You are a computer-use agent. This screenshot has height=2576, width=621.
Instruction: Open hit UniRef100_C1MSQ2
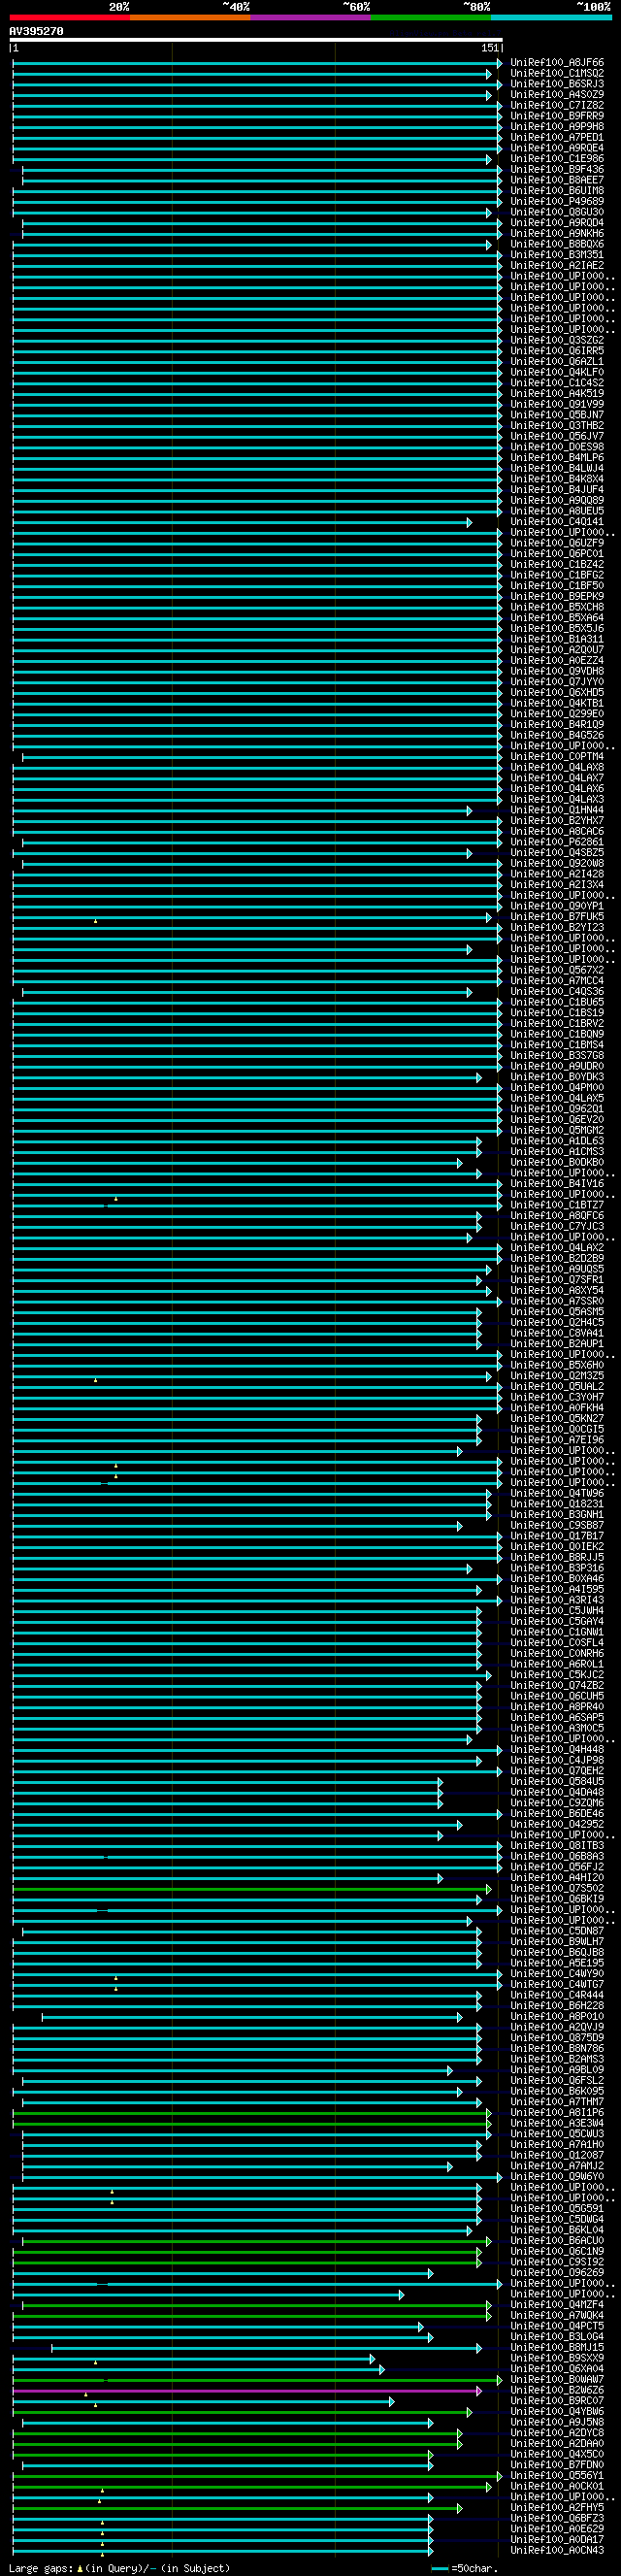pyautogui.click(x=557, y=73)
